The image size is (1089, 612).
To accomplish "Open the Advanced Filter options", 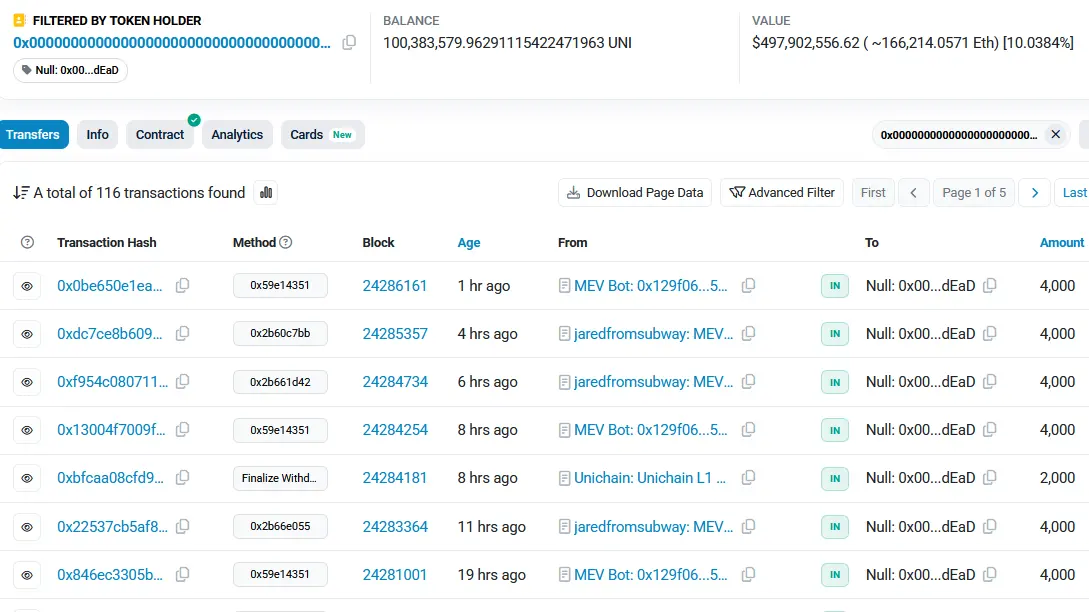I will (x=782, y=193).
